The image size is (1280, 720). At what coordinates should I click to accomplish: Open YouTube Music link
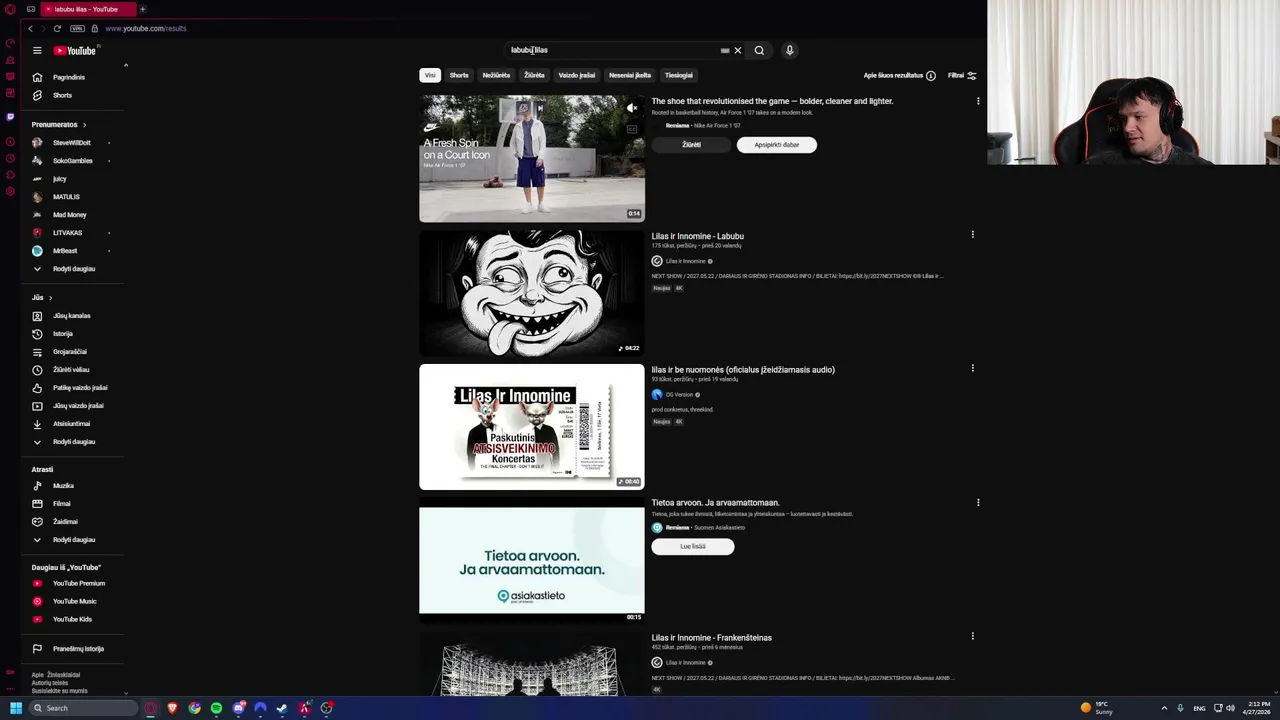(x=75, y=601)
